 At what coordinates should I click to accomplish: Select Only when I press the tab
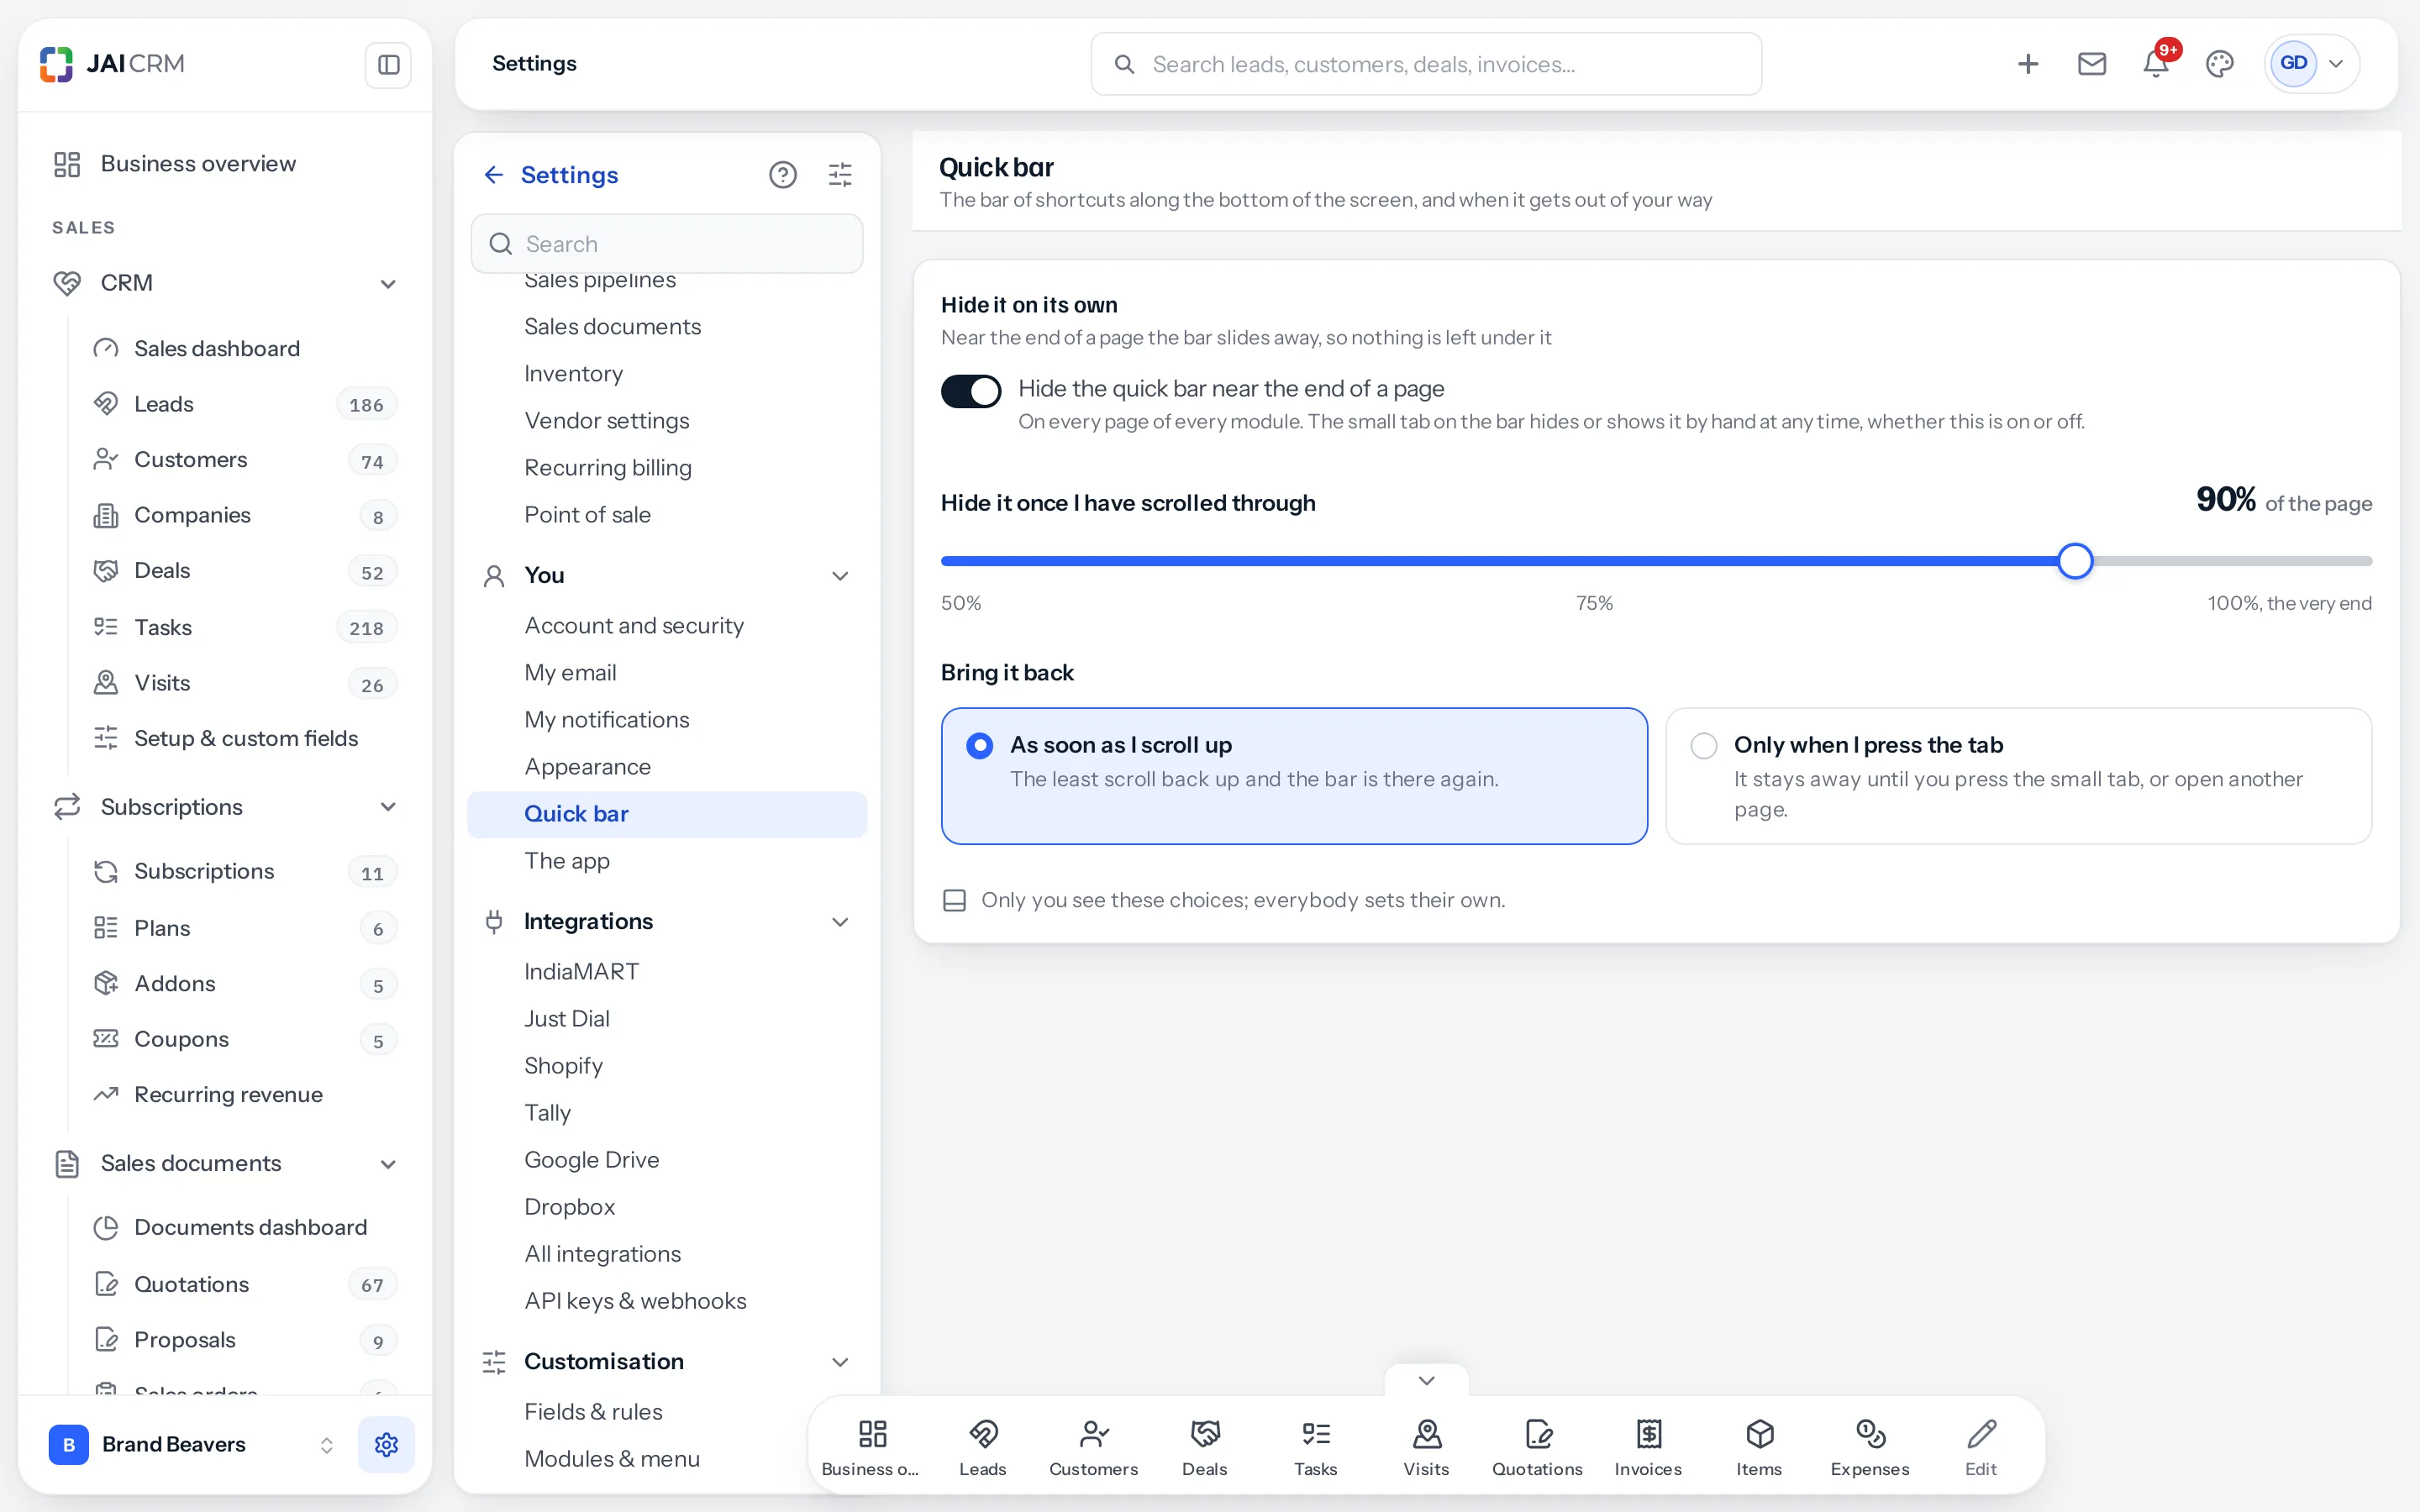pyautogui.click(x=2018, y=776)
